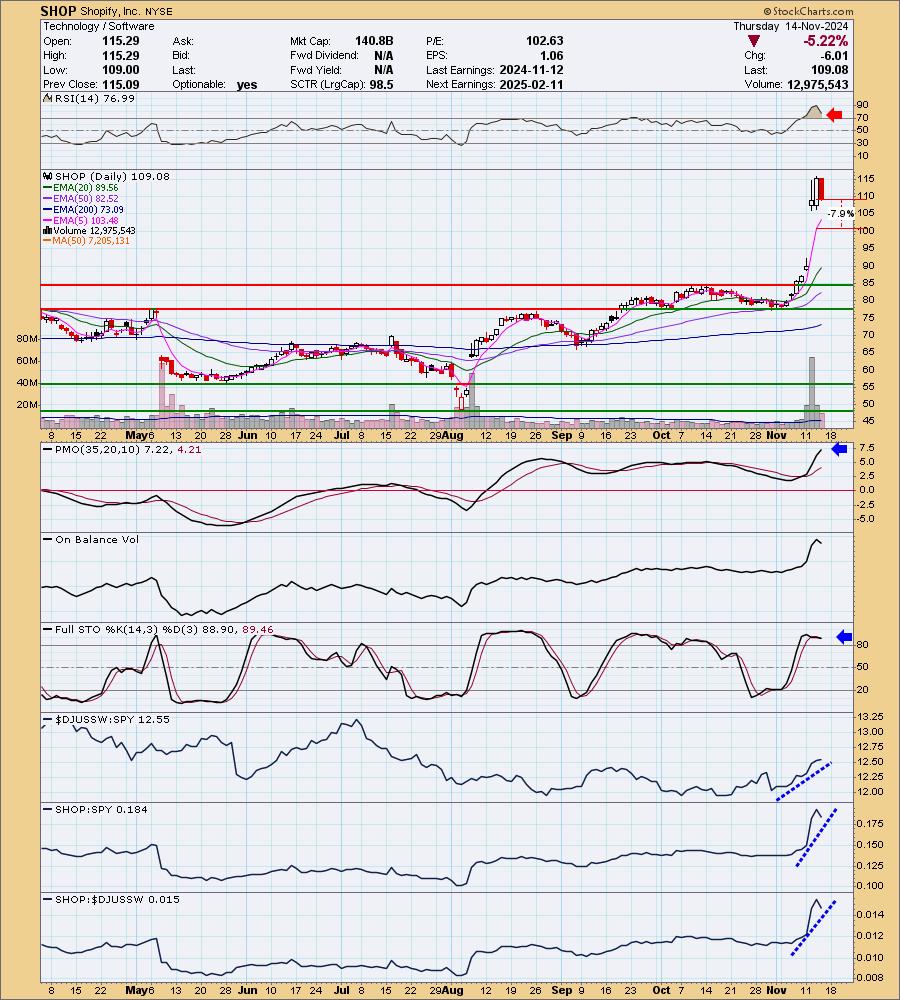Click the EMA(20) 89.56 legend entry

click(85, 188)
